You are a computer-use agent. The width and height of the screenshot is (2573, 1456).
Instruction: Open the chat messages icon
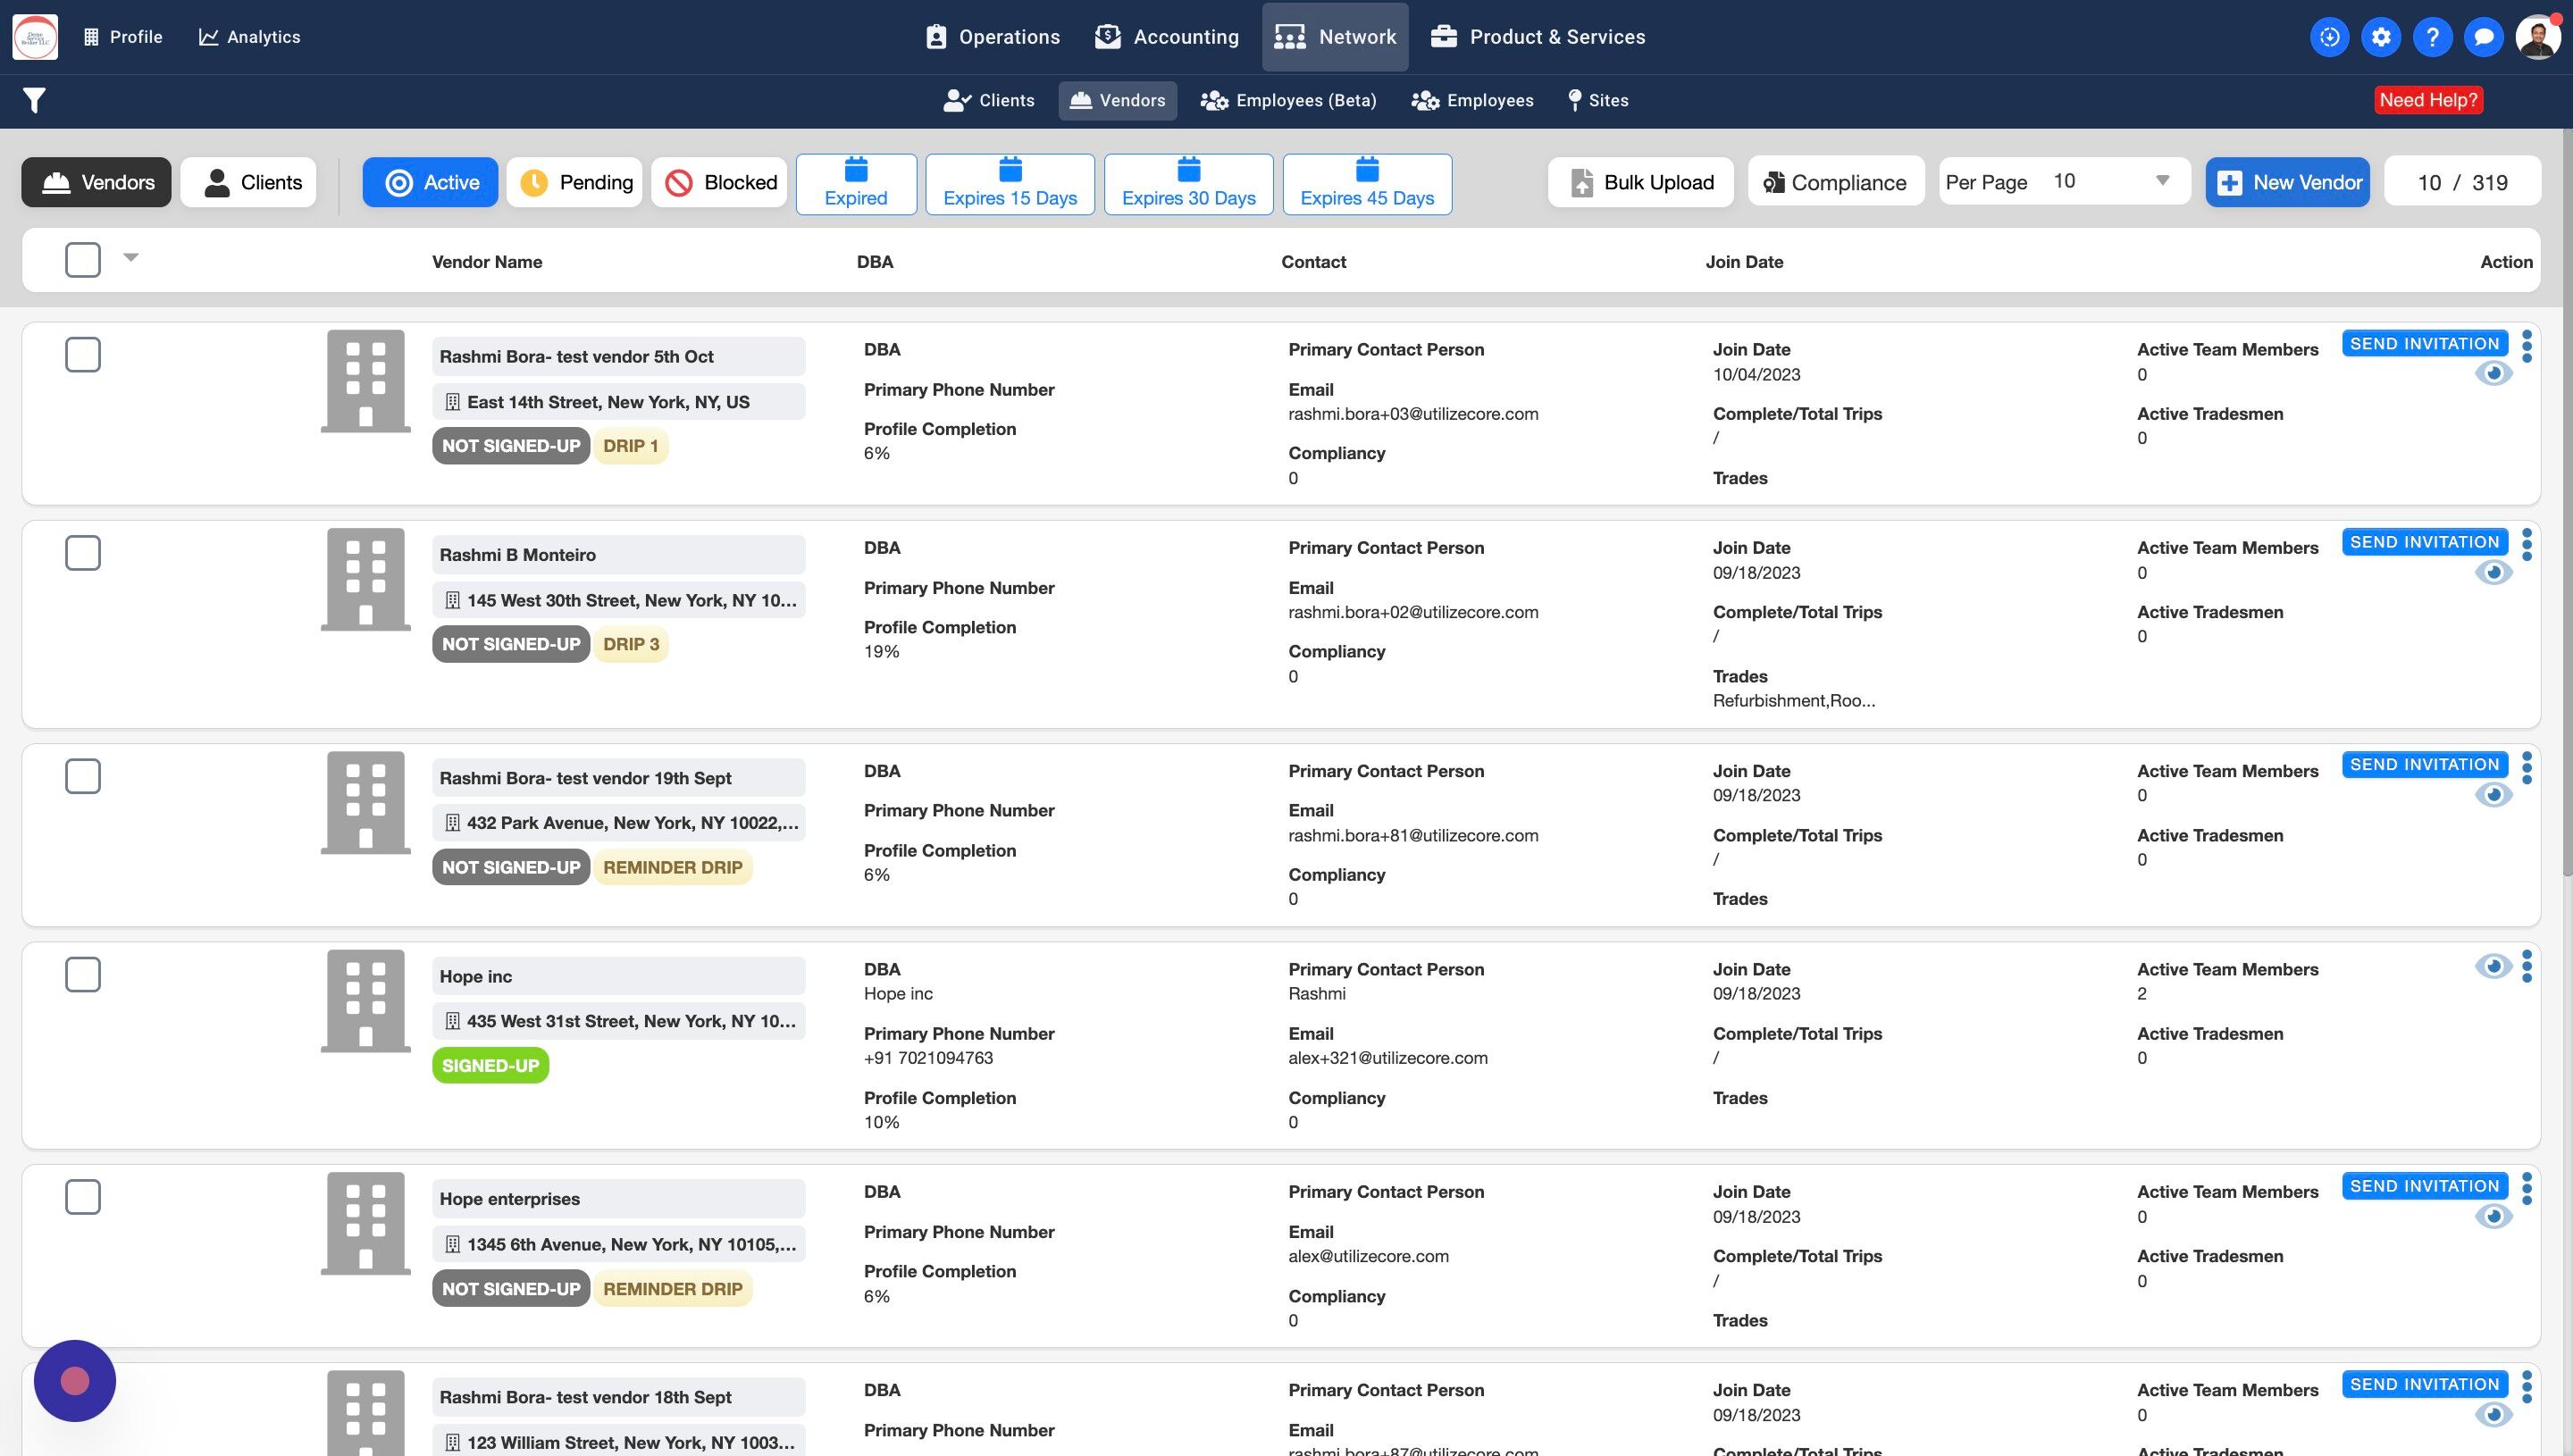(2483, 37)
